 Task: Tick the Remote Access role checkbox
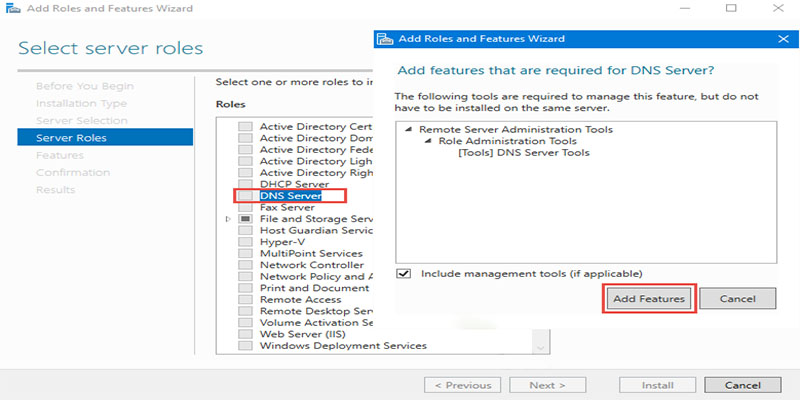point(245,299)
